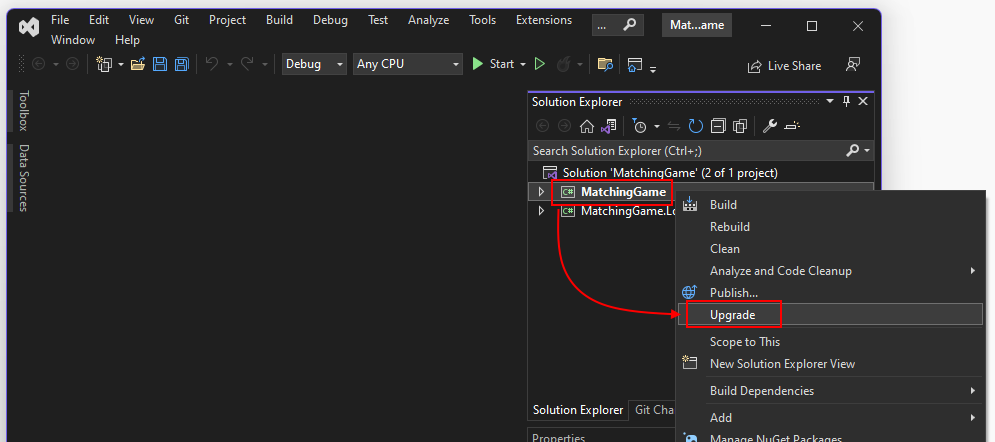Toggle Preview Selected Items icon
This screenshot has width=995, height=442.
pyautogui.click(x=792, y=126)
